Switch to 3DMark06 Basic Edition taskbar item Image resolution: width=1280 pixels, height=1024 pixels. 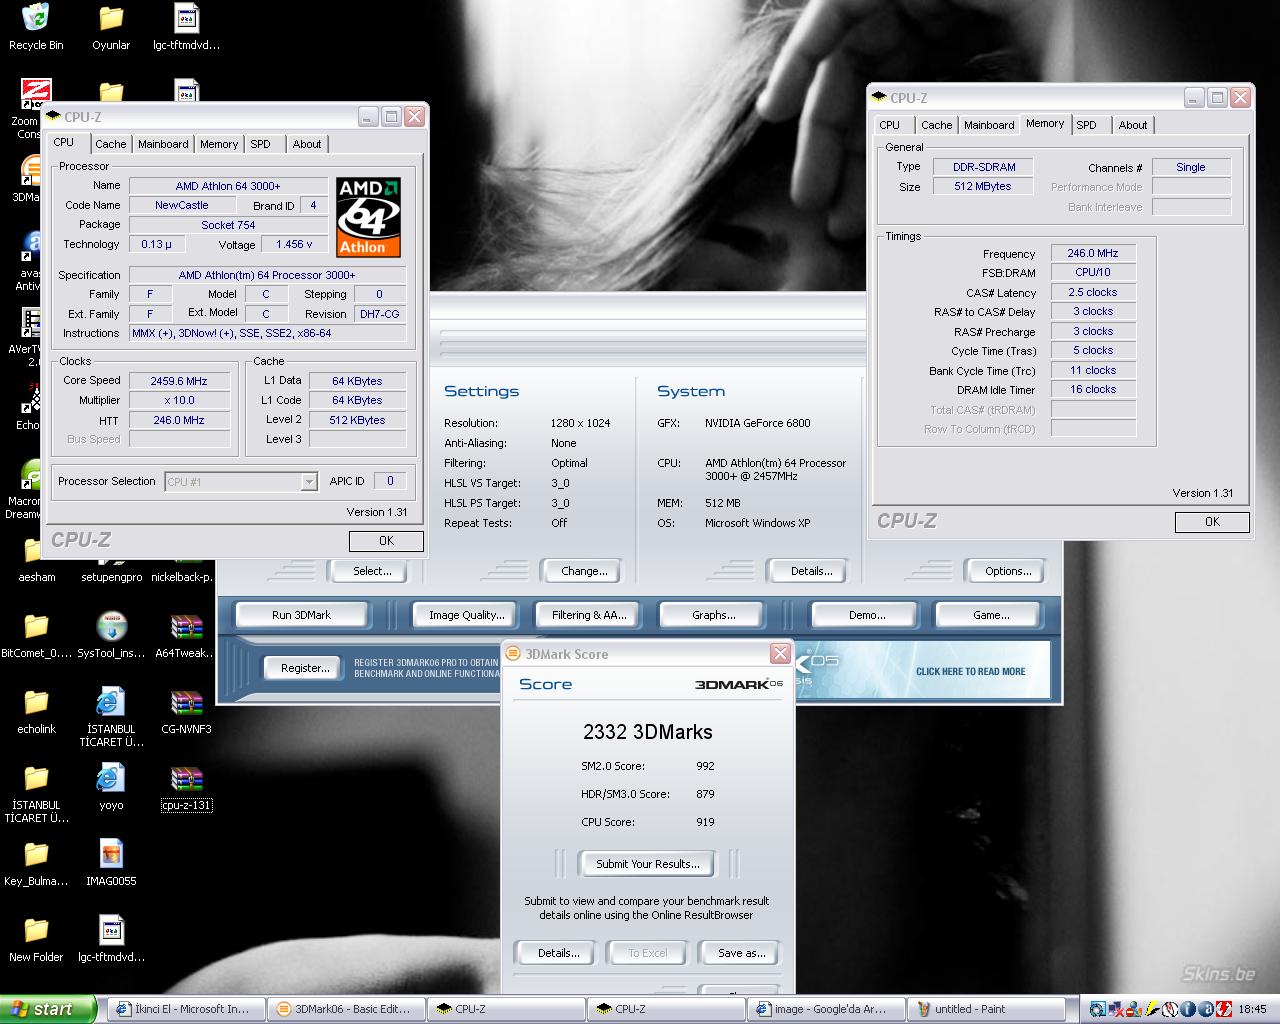click(x=346, y=1009)
